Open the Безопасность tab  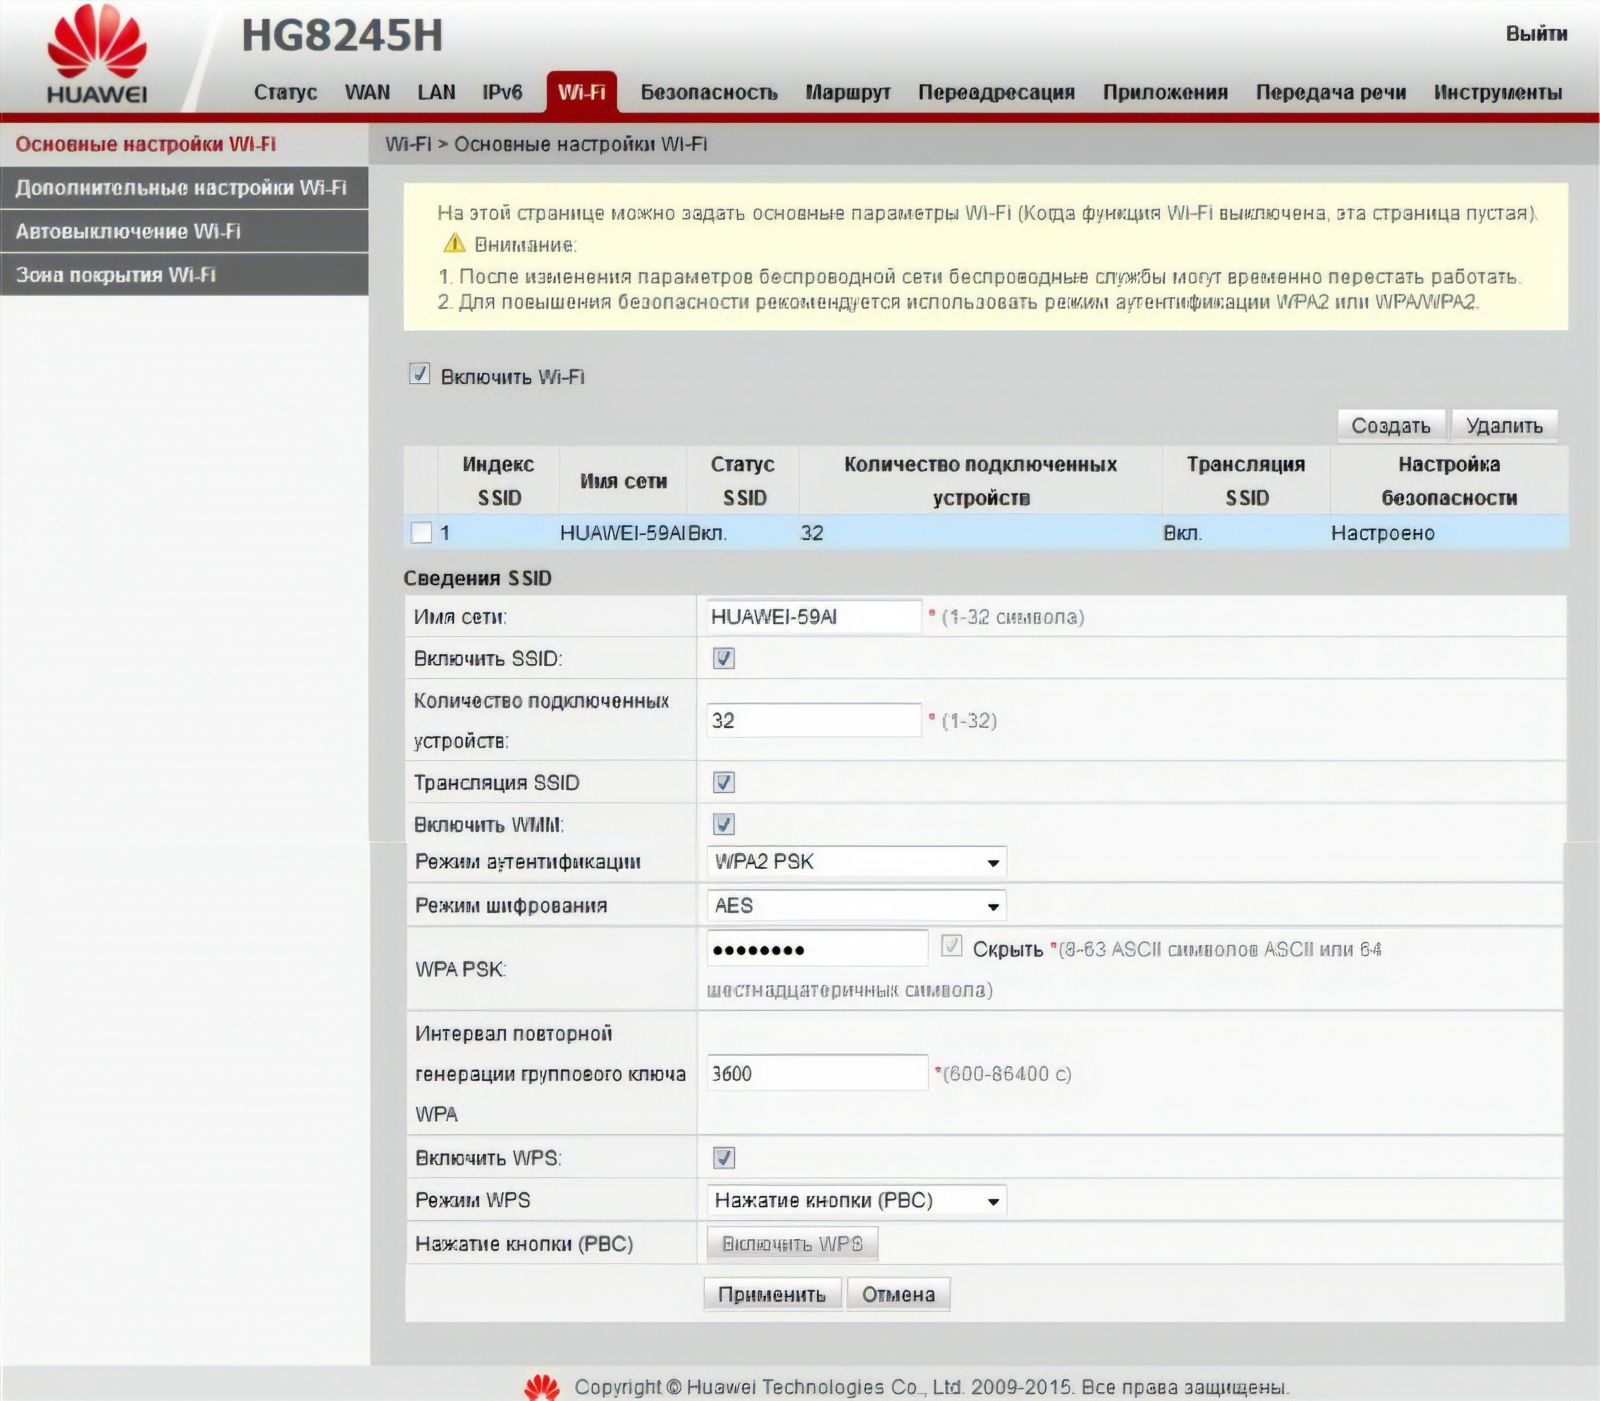pos(709,92)
